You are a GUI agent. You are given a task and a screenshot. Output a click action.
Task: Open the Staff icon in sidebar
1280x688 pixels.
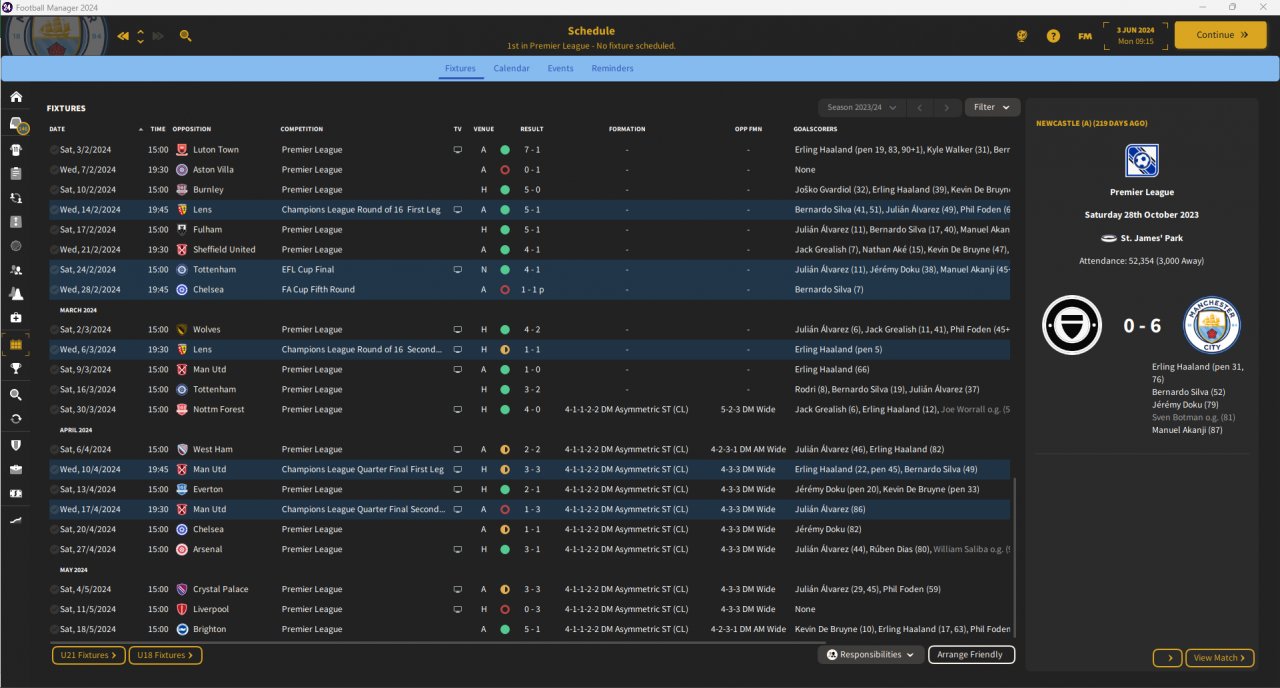coord(16,270)
